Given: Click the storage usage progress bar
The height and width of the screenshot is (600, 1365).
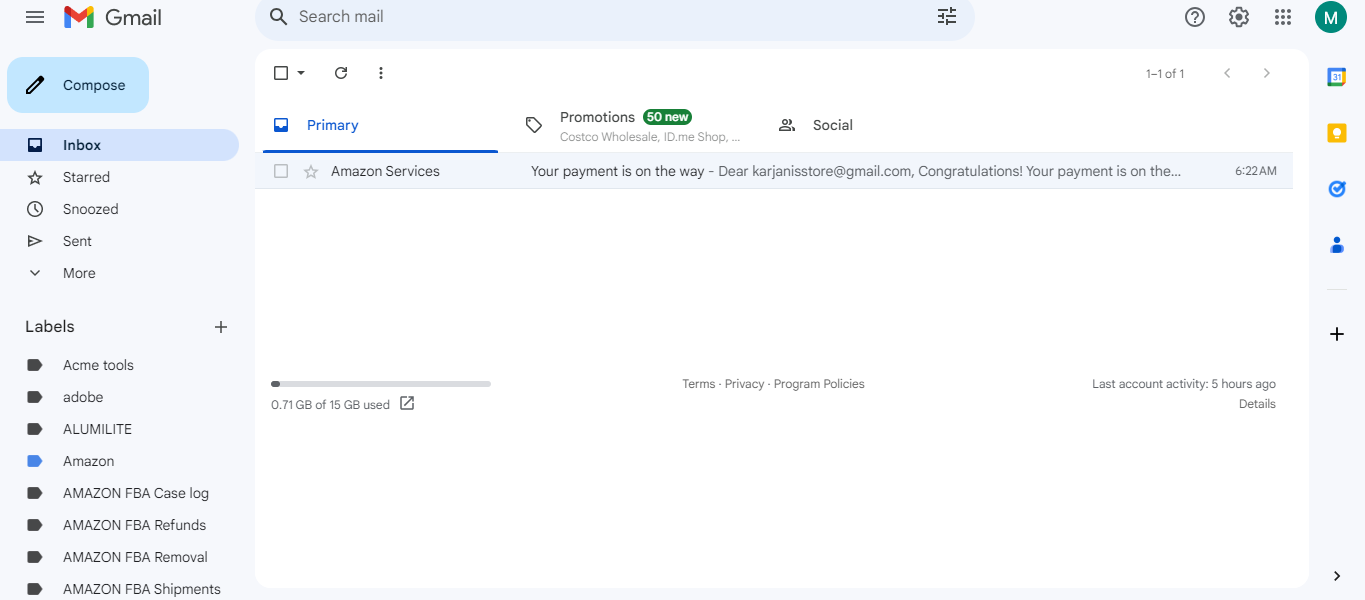Looking at the screenshot, I should coord(381,384).
